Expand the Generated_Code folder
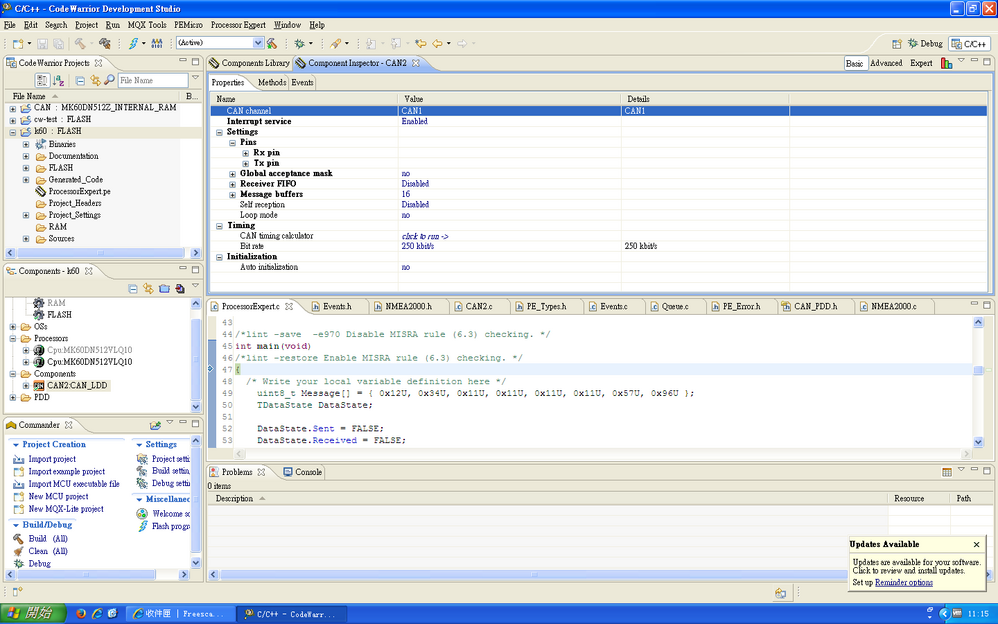Image resolution: width=998 pixels, height=624 pixels. pos(26,180)
